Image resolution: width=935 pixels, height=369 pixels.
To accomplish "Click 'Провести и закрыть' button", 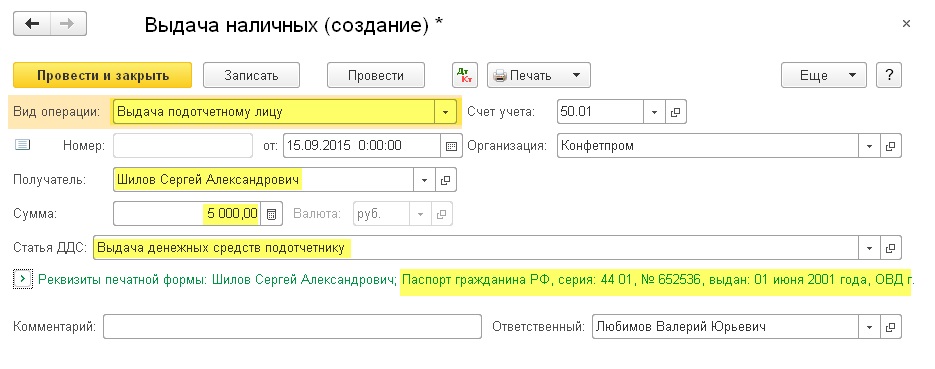I will coord(103,76).
